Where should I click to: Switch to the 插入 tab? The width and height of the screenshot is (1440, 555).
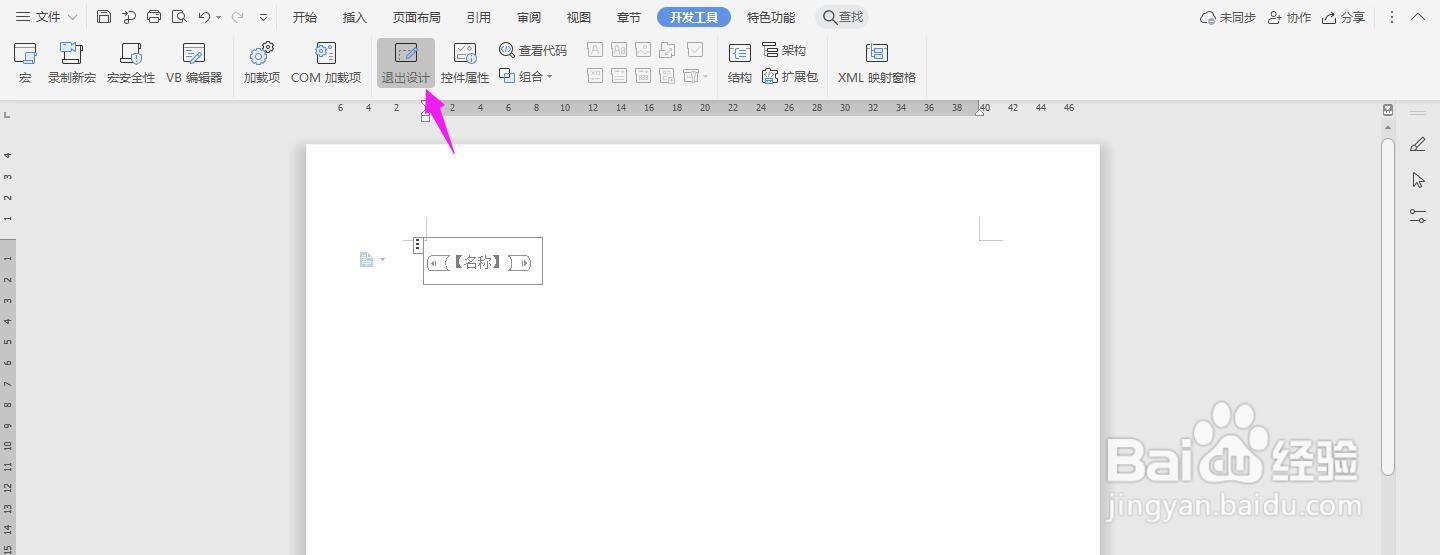click(355, 17)
